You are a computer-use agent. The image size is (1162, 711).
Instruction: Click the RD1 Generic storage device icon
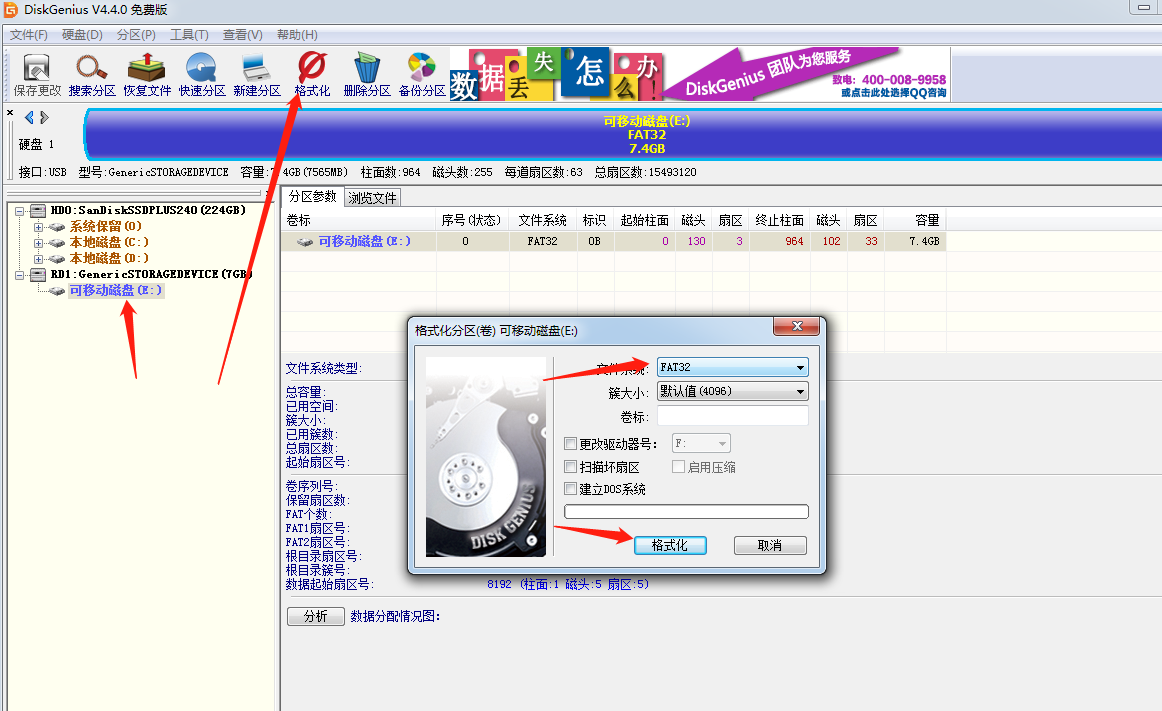38,274
